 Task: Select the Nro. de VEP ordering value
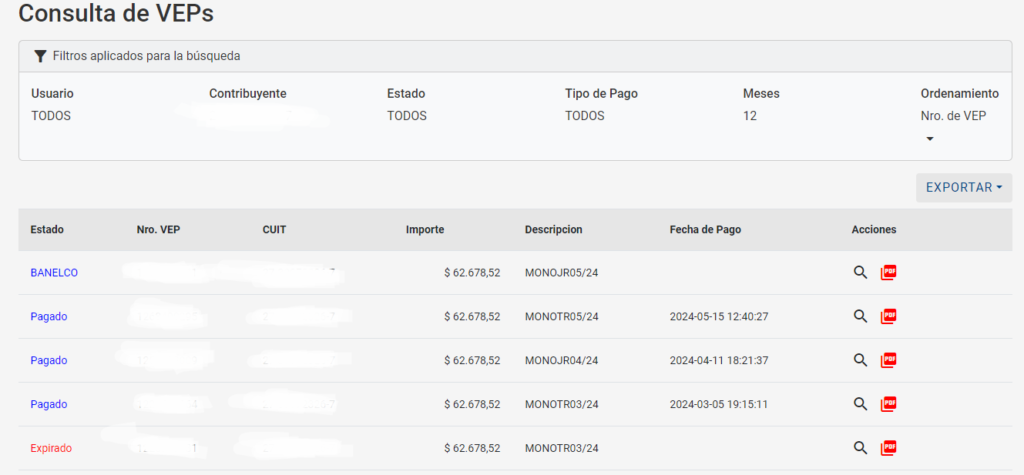click(x=953, y=116)
